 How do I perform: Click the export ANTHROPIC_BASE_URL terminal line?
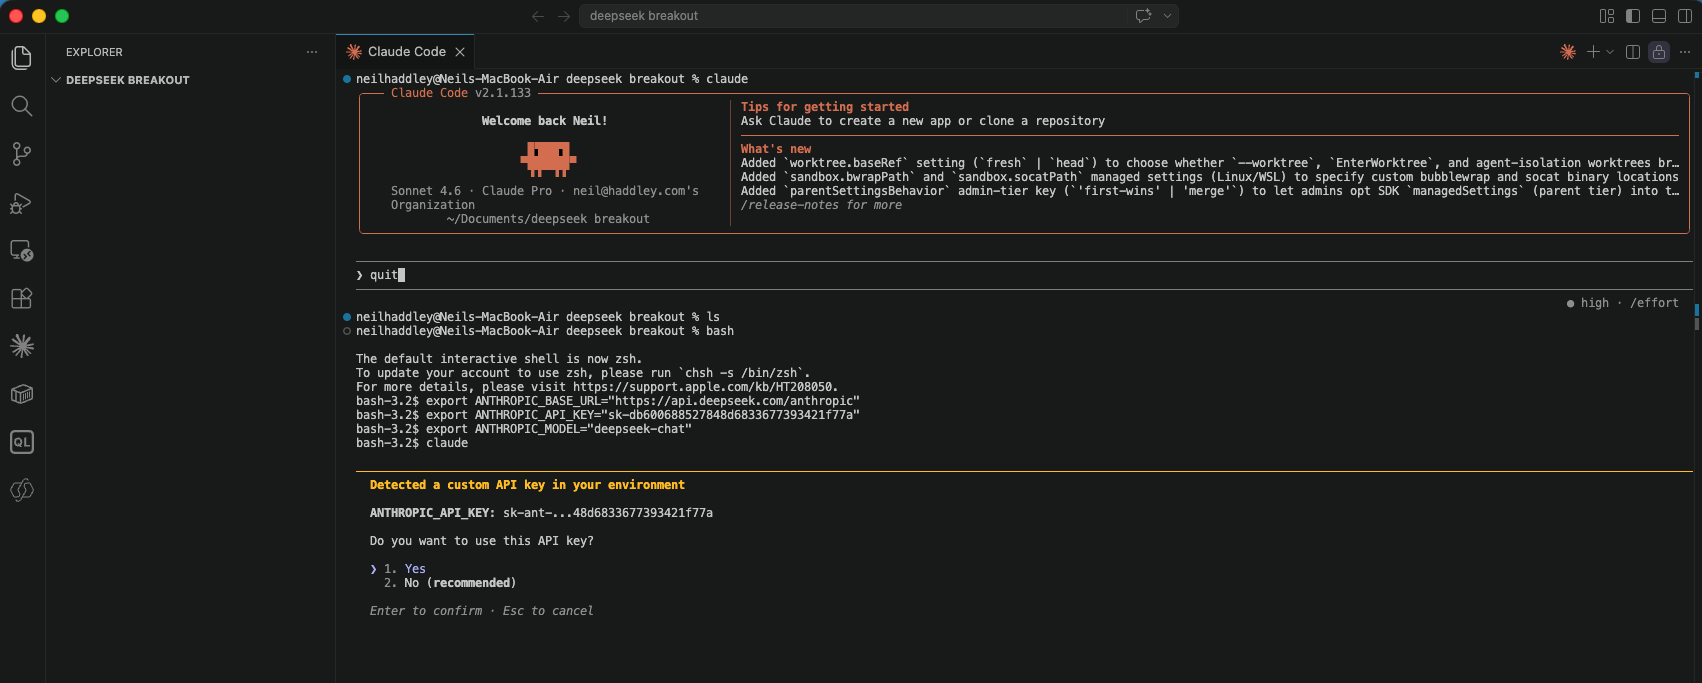(x=608, y=401)
